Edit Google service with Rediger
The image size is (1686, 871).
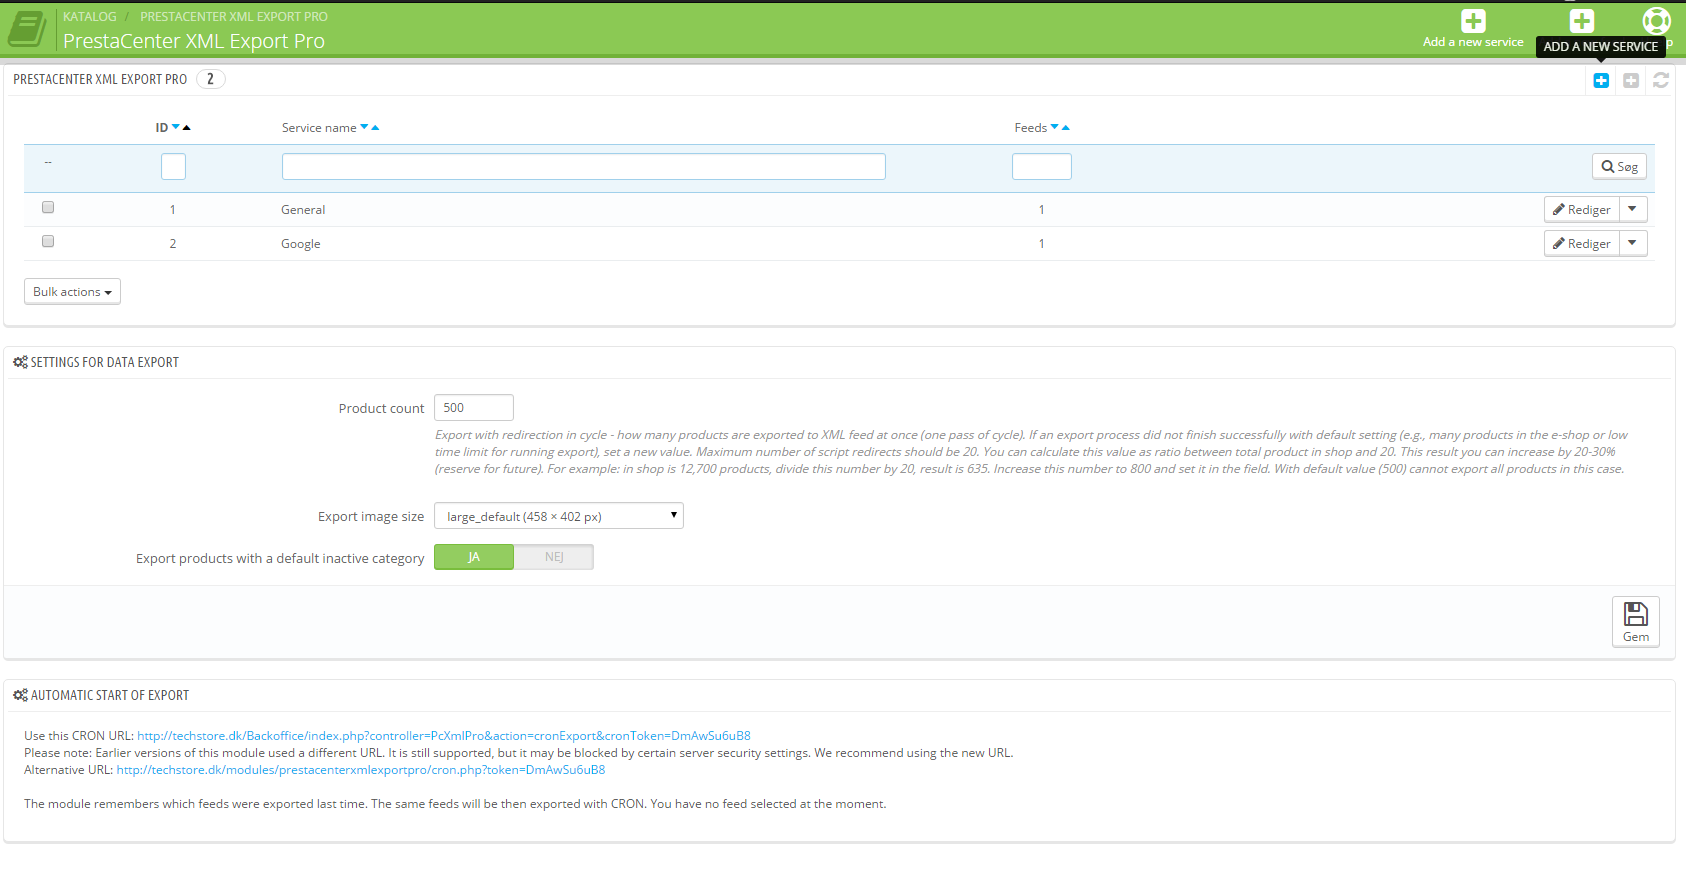click(x=1582, y=243)
